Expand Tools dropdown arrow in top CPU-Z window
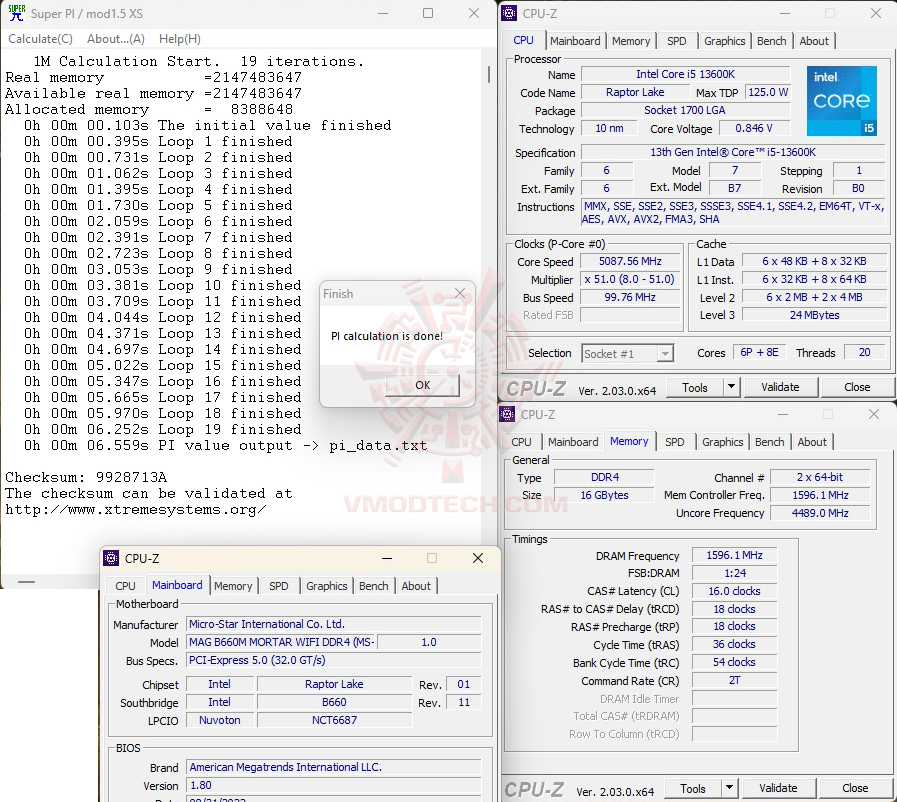 [x=731, y=387]
